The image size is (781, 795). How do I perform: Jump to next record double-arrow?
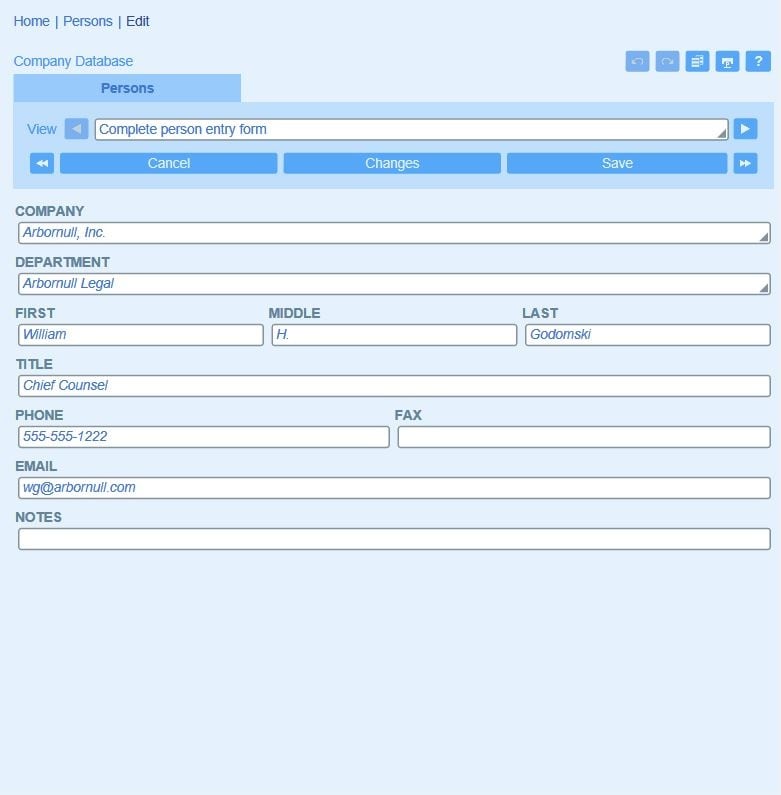click(745, 163)
